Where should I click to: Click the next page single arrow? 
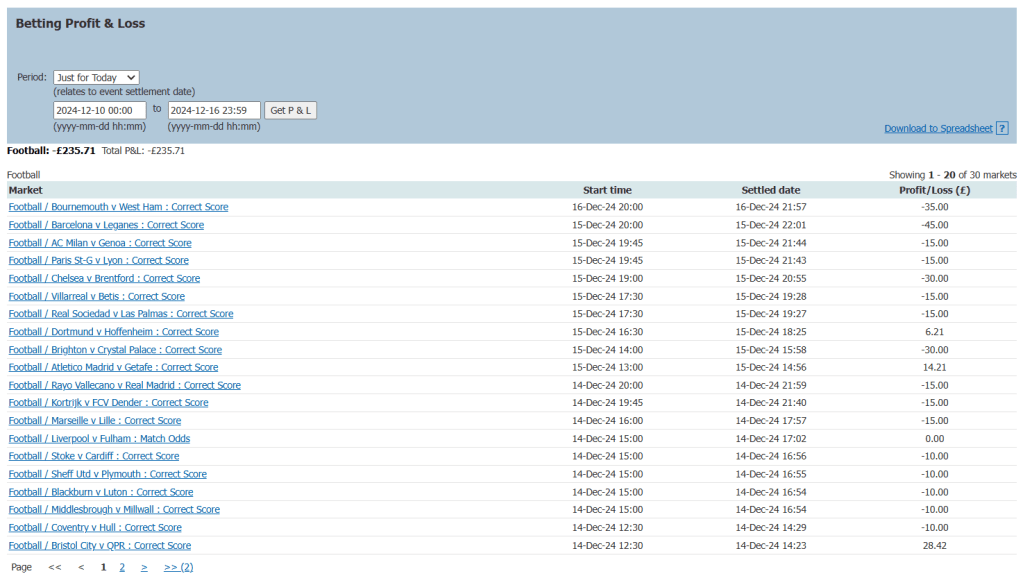[144, 567]
